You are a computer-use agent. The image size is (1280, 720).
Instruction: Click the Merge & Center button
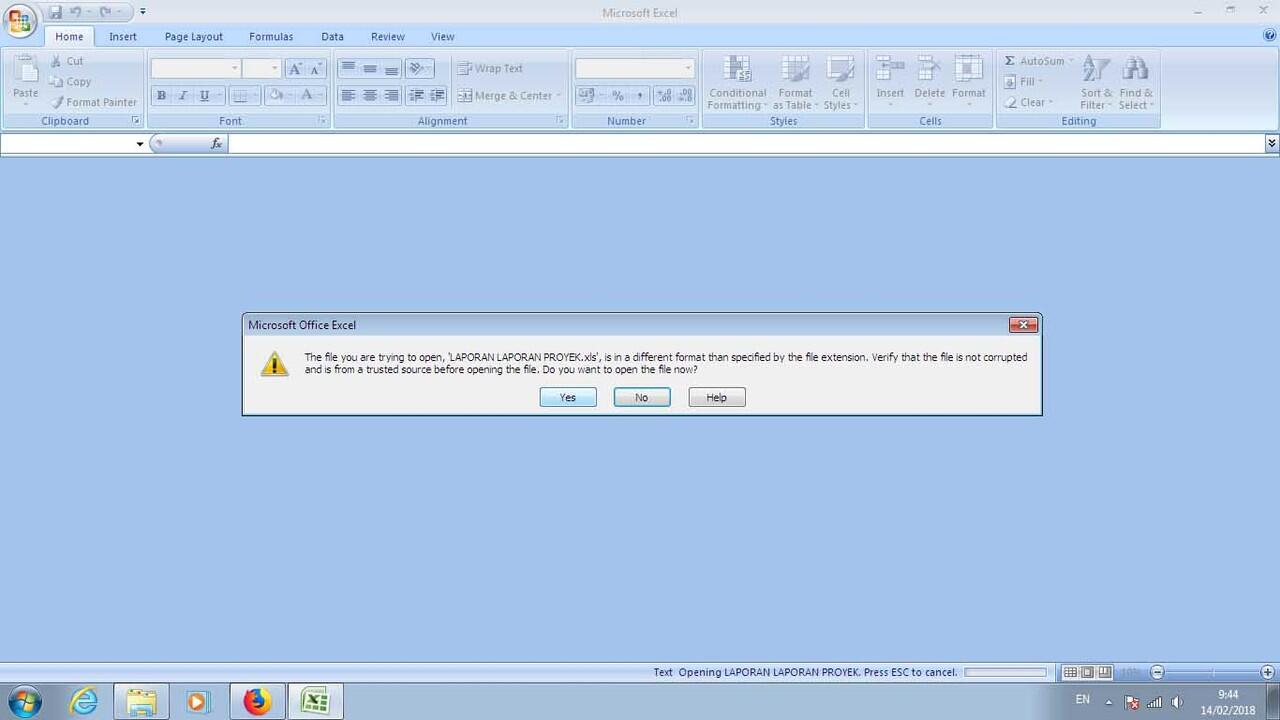[509, 96]
